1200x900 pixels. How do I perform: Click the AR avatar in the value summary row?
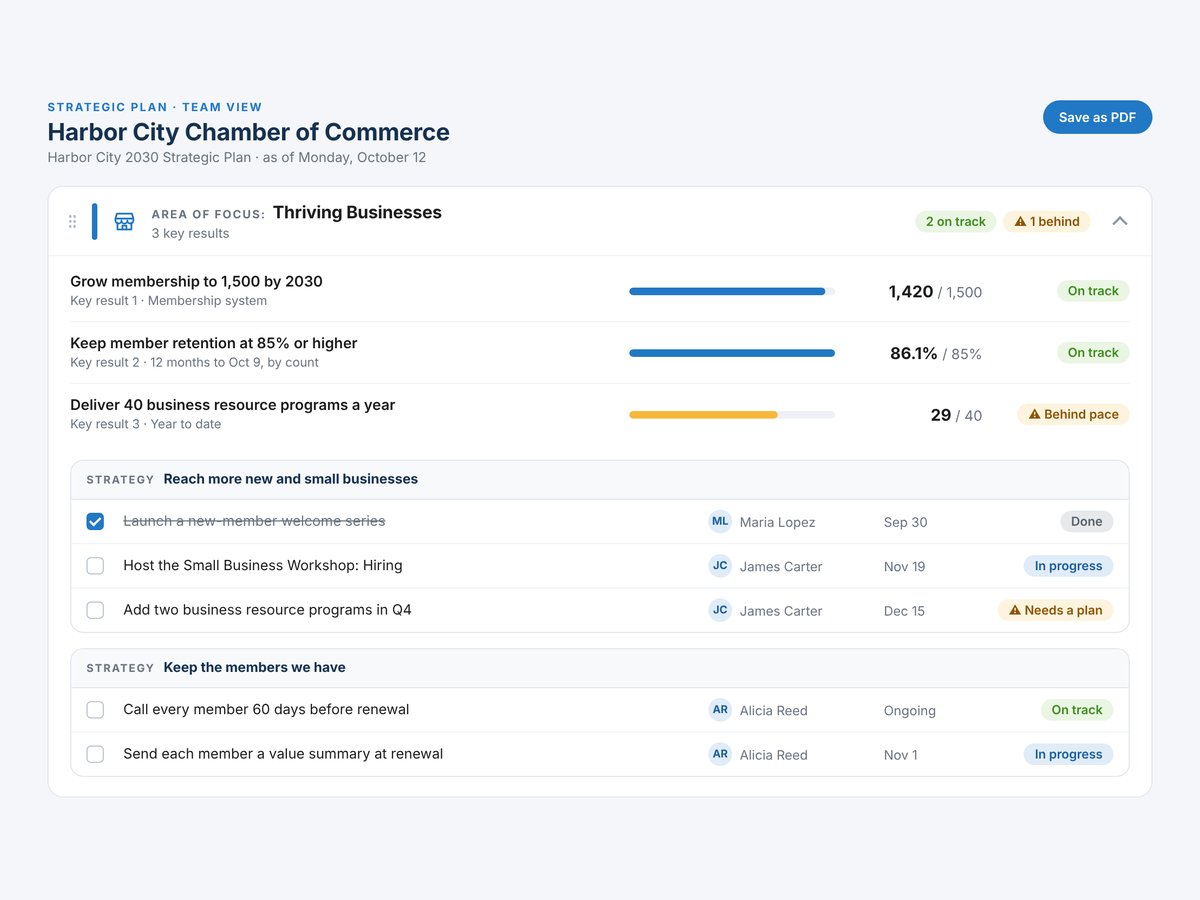(720, 753)
